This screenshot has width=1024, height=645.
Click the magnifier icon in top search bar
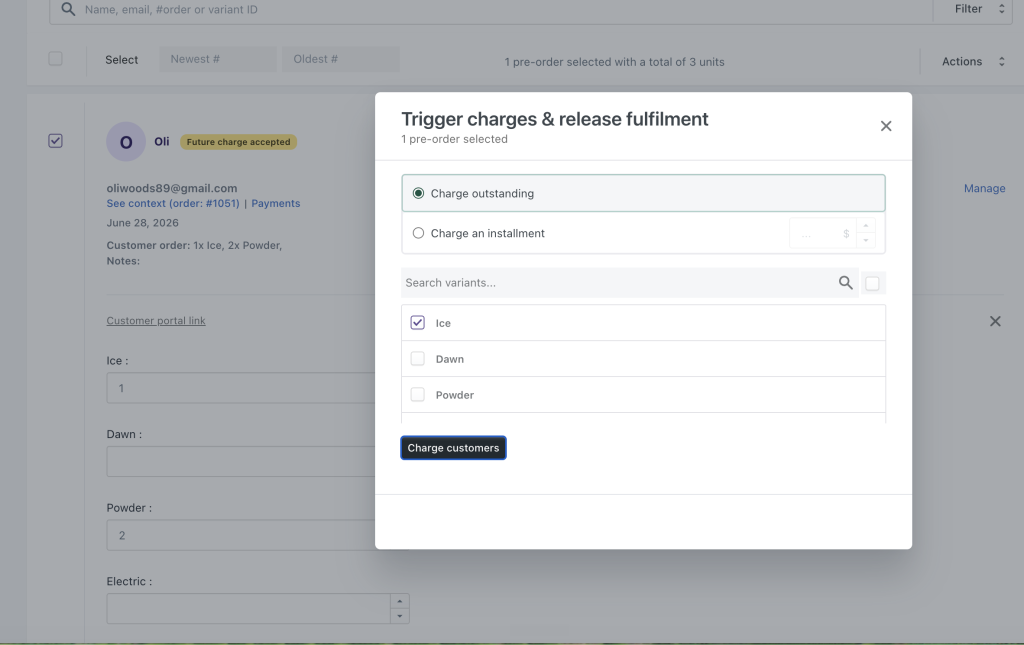tap(68, 9)
